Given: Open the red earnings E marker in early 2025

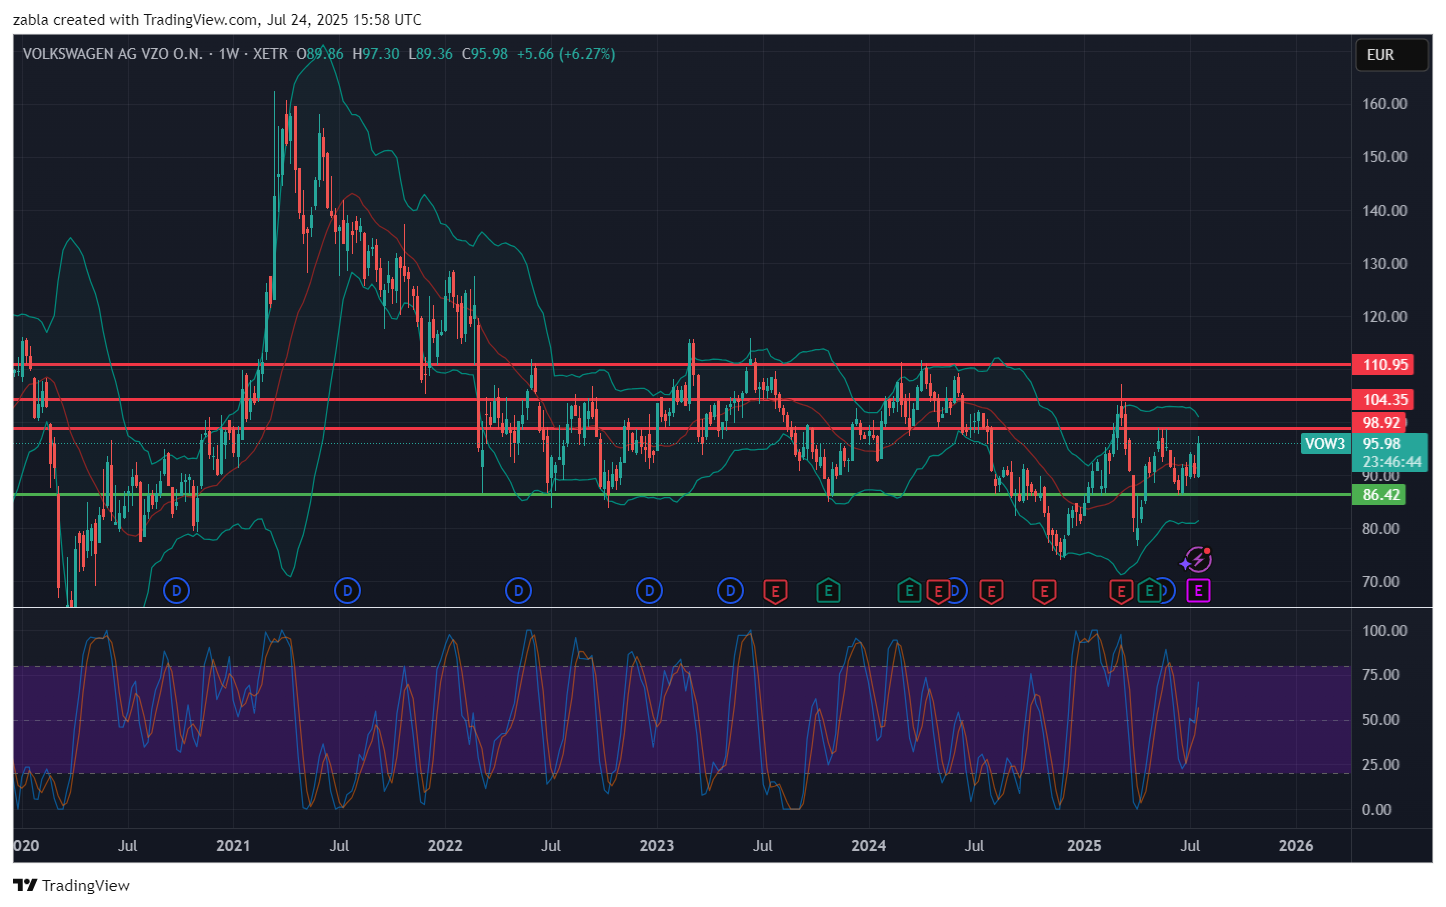Looking at the screenshot, I should coord(1121,592).
